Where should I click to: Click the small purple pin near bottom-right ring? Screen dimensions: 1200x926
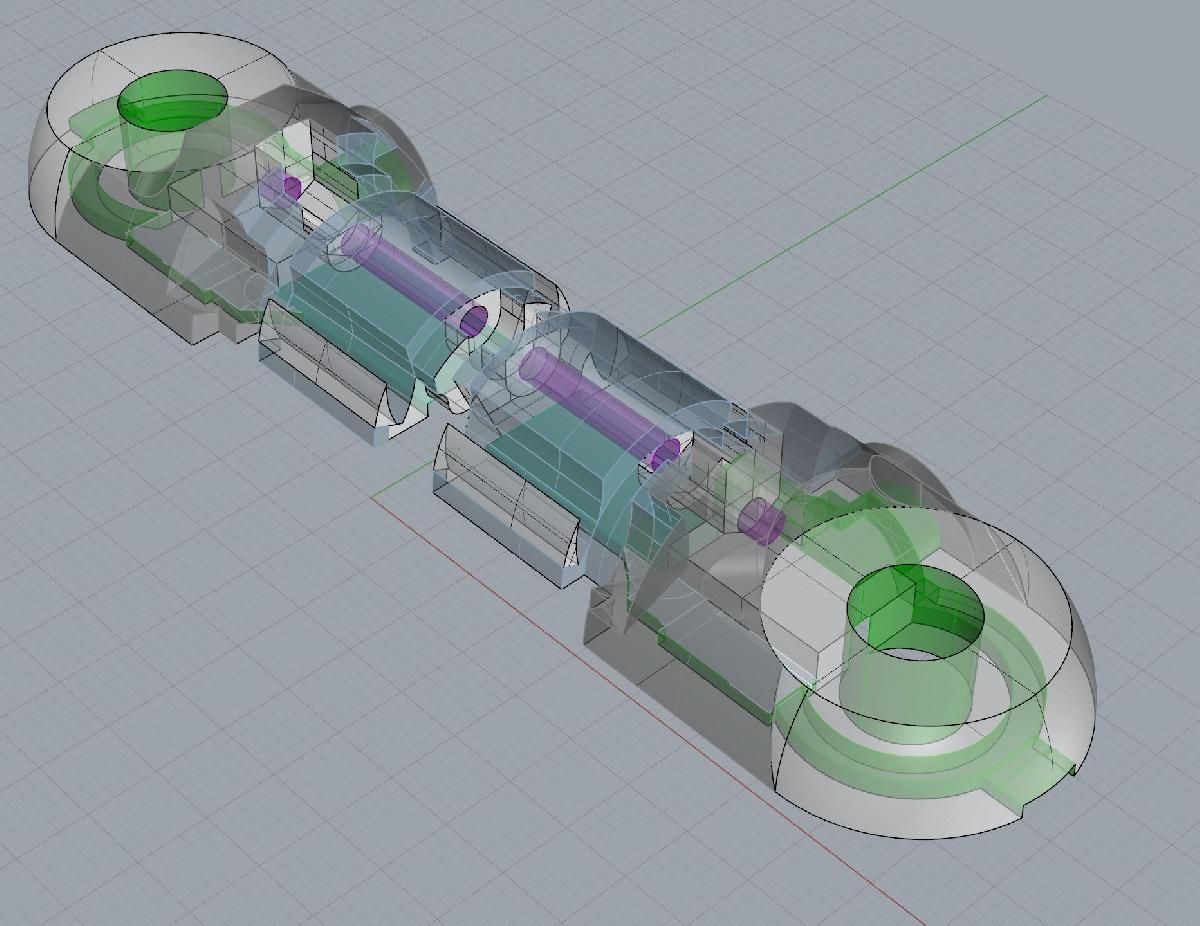click(760, 521)
